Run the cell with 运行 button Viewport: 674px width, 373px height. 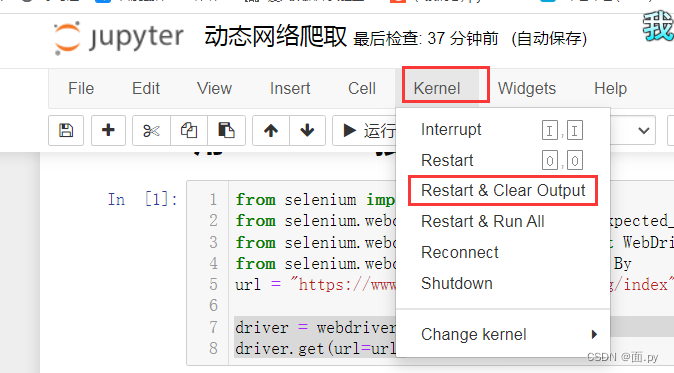[365, 130]
